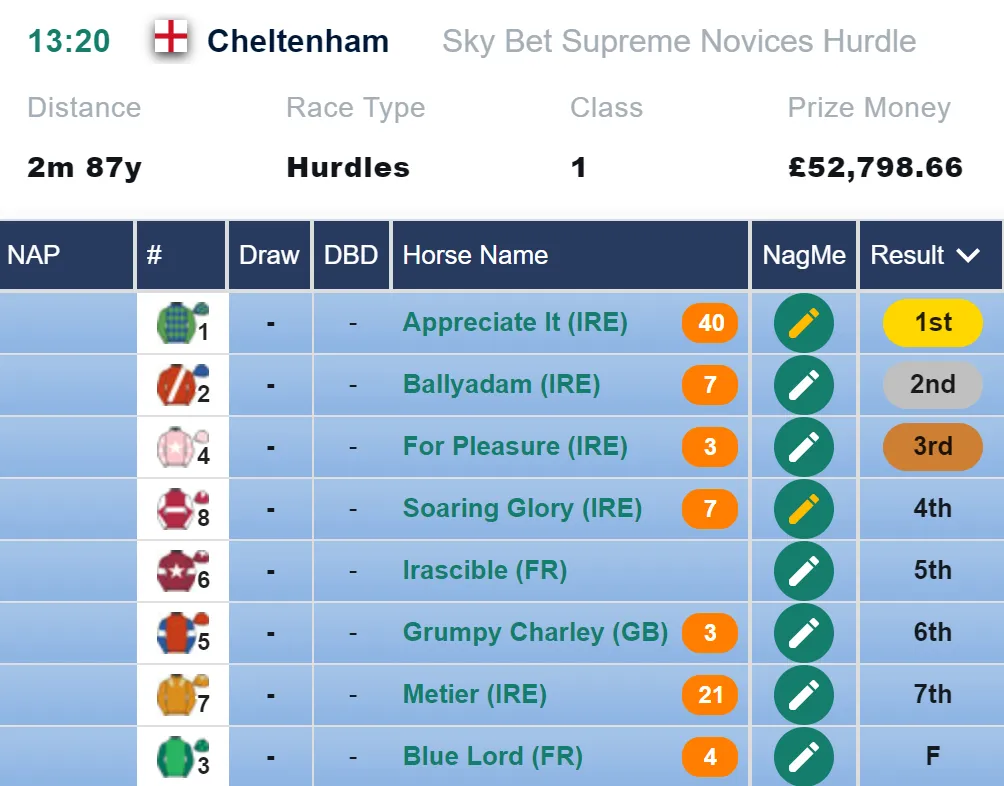Click orange 21 badge beside Metier

[x=710, y=695]
